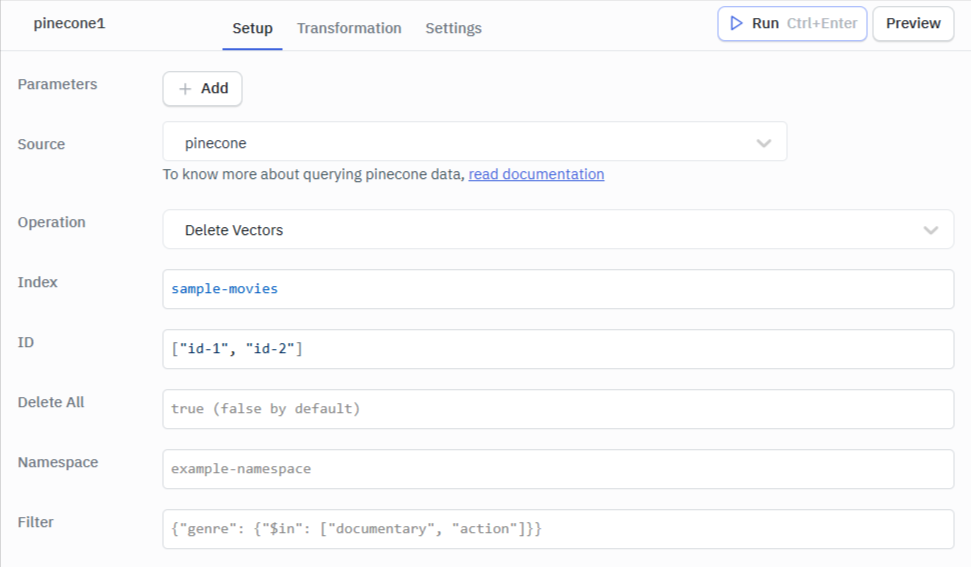The width and height of the screenshot is (971, 567).
Task: Click the Index field with sample-movies
Action: point(558,289)
